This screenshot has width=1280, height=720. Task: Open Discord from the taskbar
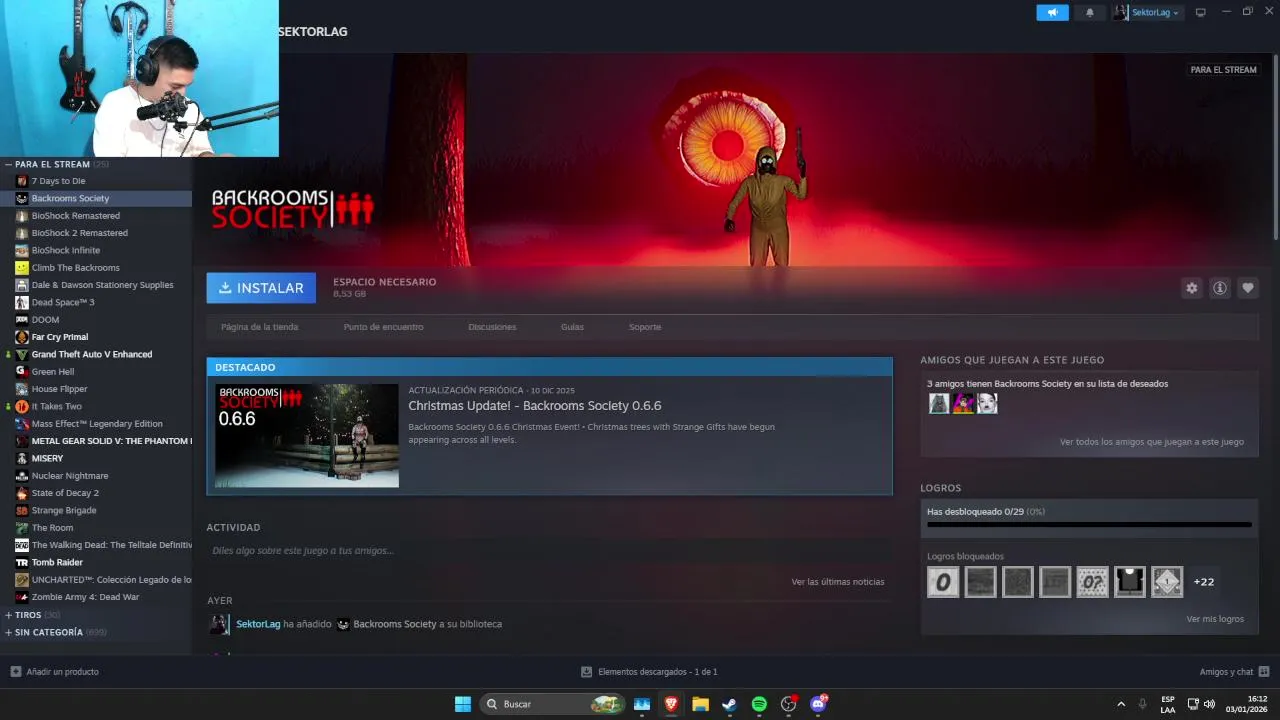(818, 704)
